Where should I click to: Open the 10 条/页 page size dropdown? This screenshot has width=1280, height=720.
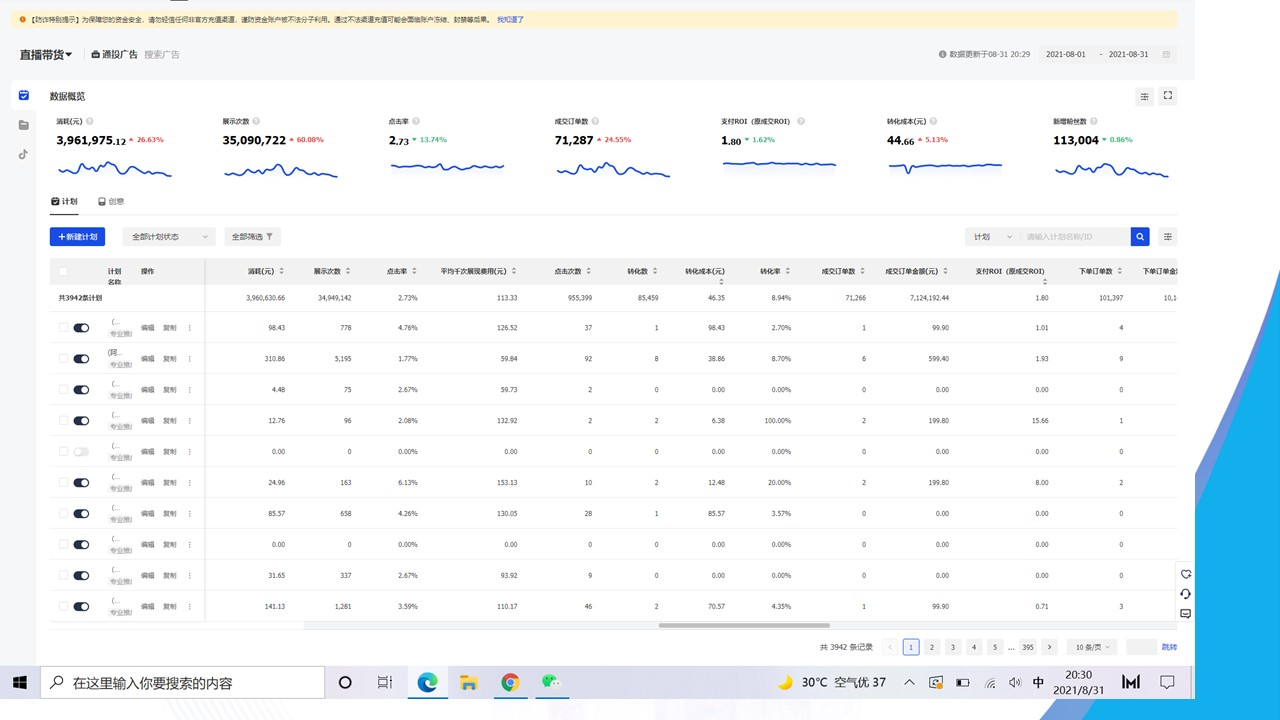(1091, 647)
